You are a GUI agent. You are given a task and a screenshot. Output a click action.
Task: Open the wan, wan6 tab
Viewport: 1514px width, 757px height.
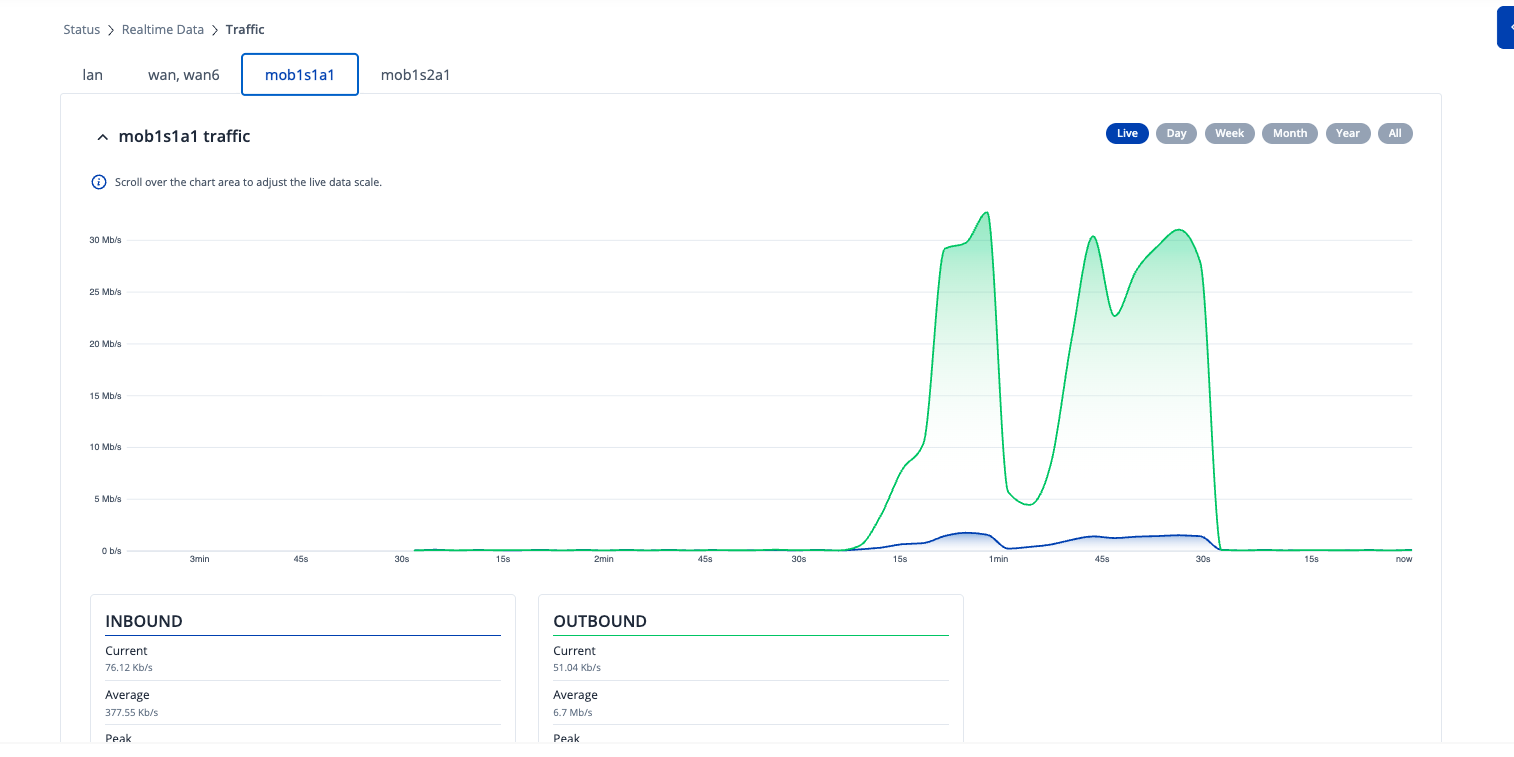[184, 75]
